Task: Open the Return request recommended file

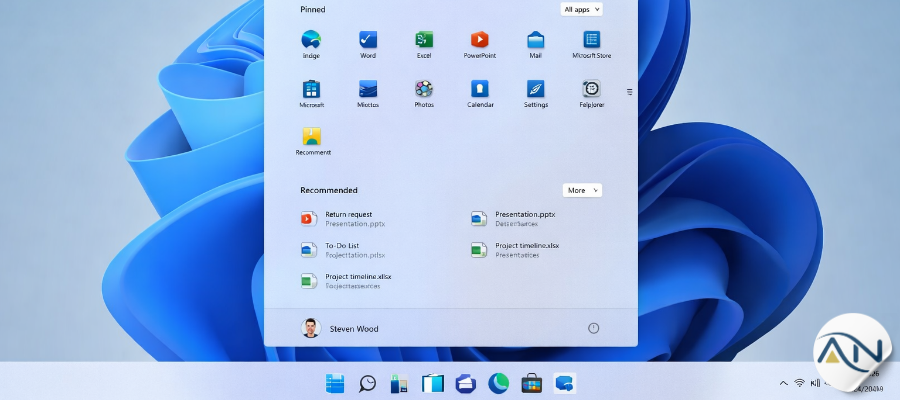Action: 344,219
